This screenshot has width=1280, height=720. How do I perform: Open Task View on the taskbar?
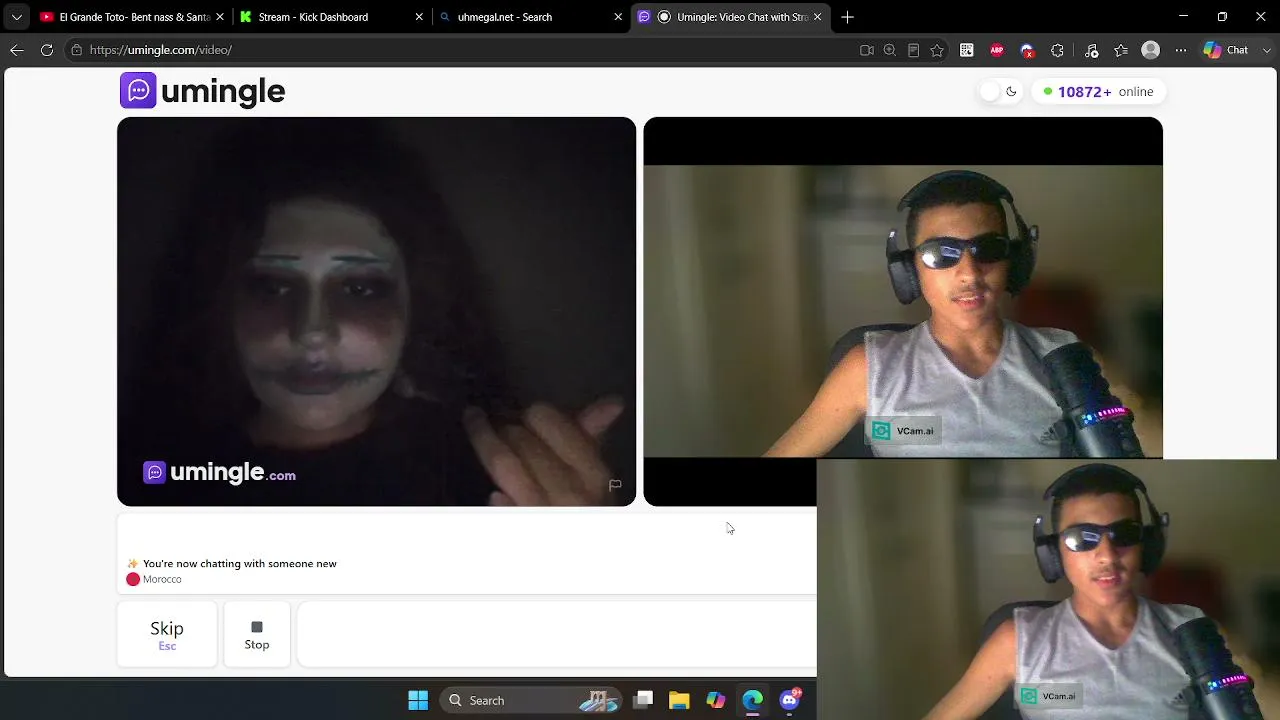click(x=643, y=700)
